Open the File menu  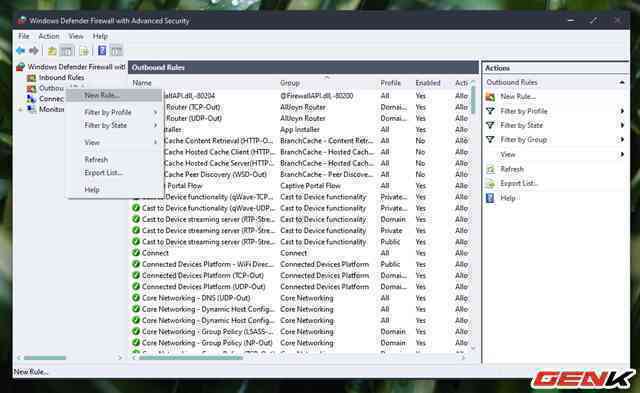[x=24, y=36]
